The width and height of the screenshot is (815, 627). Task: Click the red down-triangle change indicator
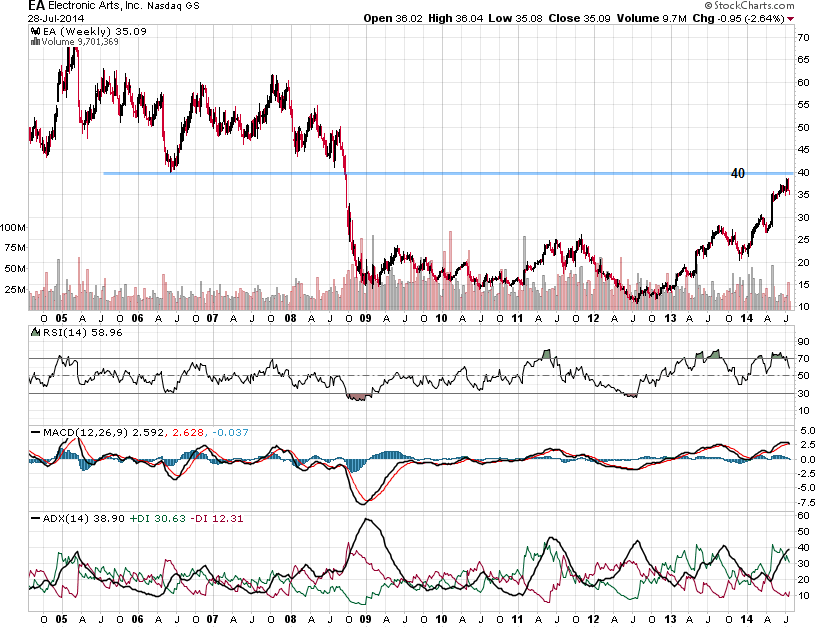pyautogui.click(x=791, y=19)
